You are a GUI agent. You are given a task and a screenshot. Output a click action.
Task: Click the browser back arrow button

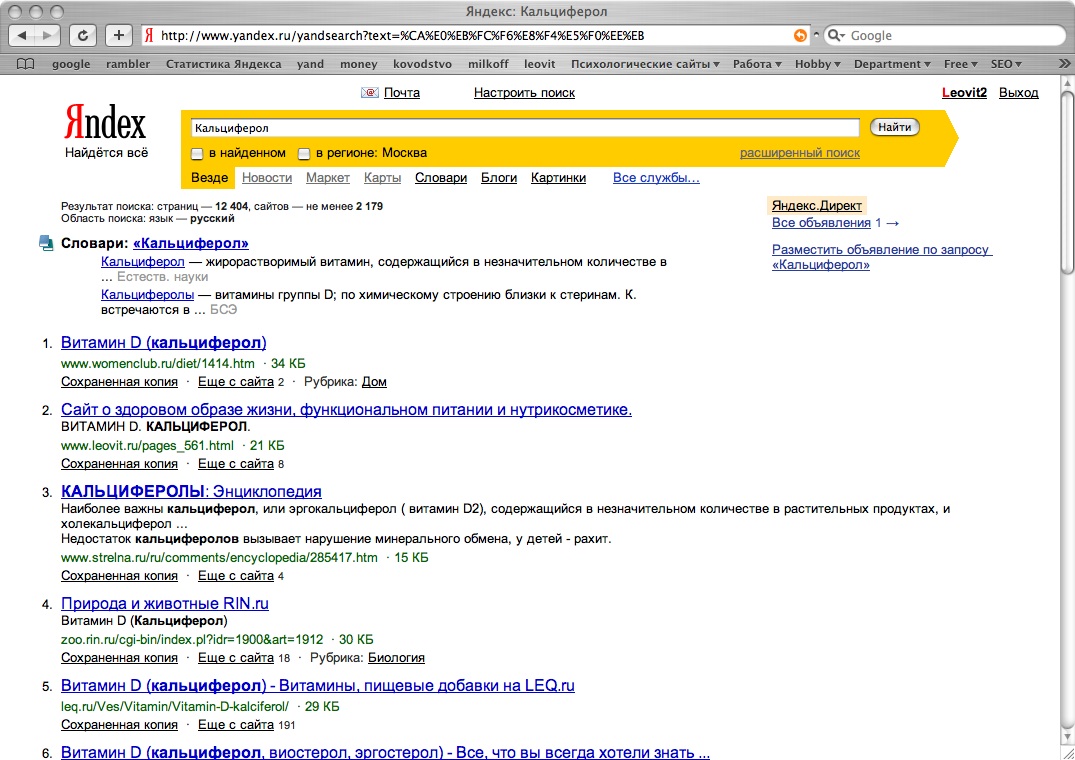coord(24,35)
